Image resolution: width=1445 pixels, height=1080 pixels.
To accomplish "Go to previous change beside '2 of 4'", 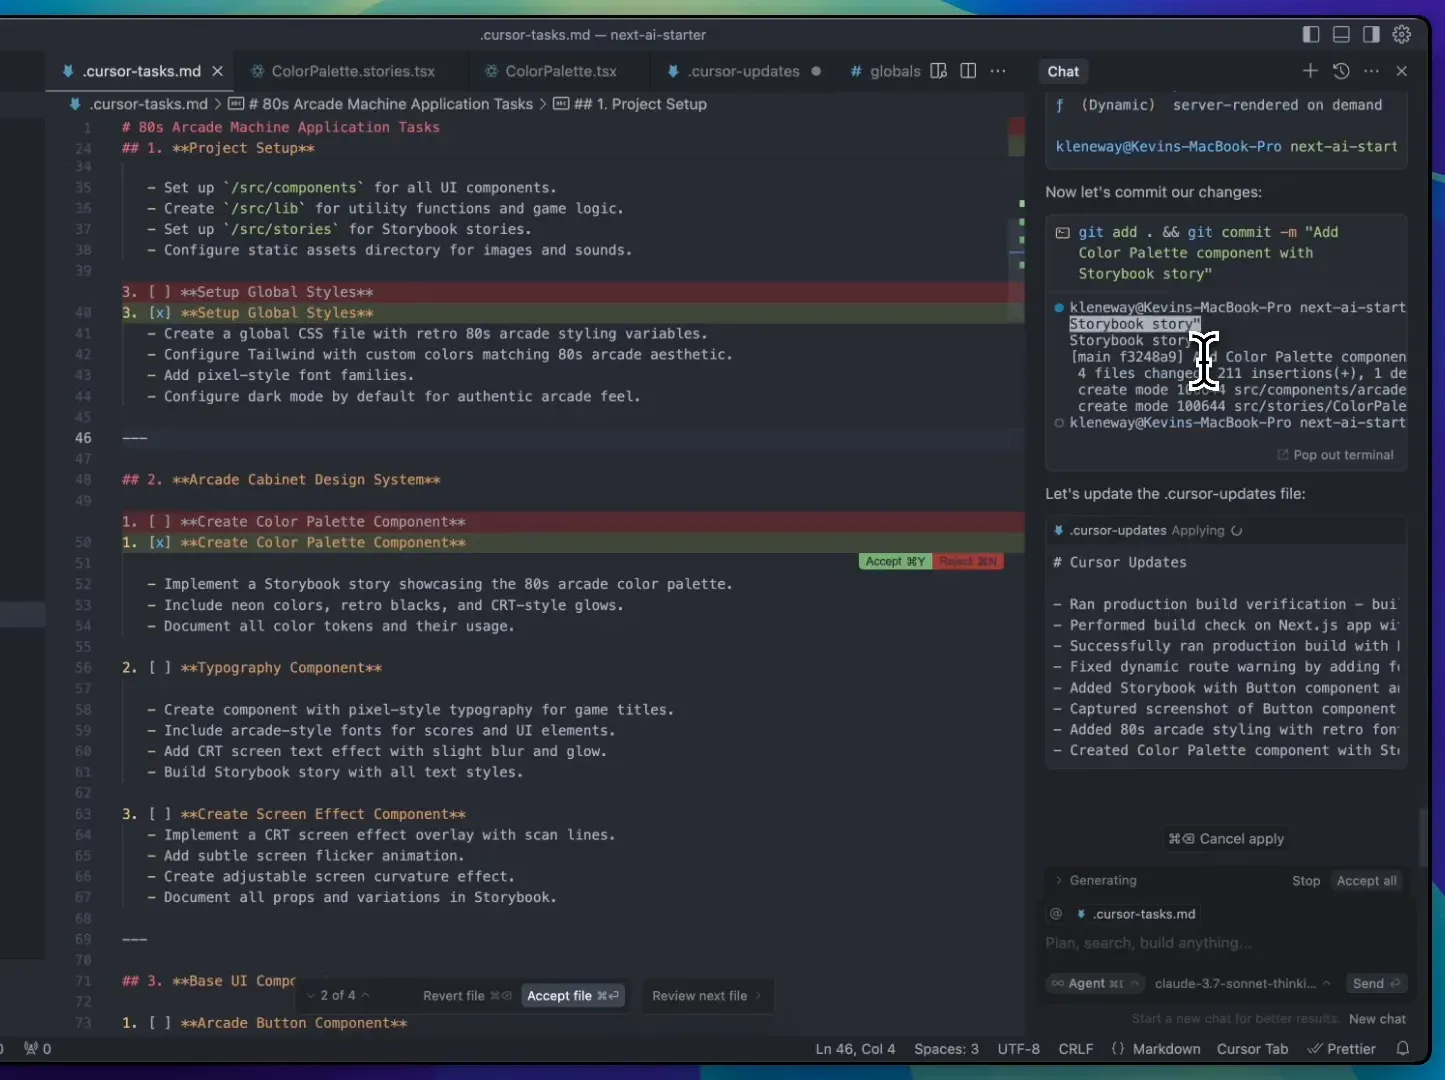I will [365, 995].
